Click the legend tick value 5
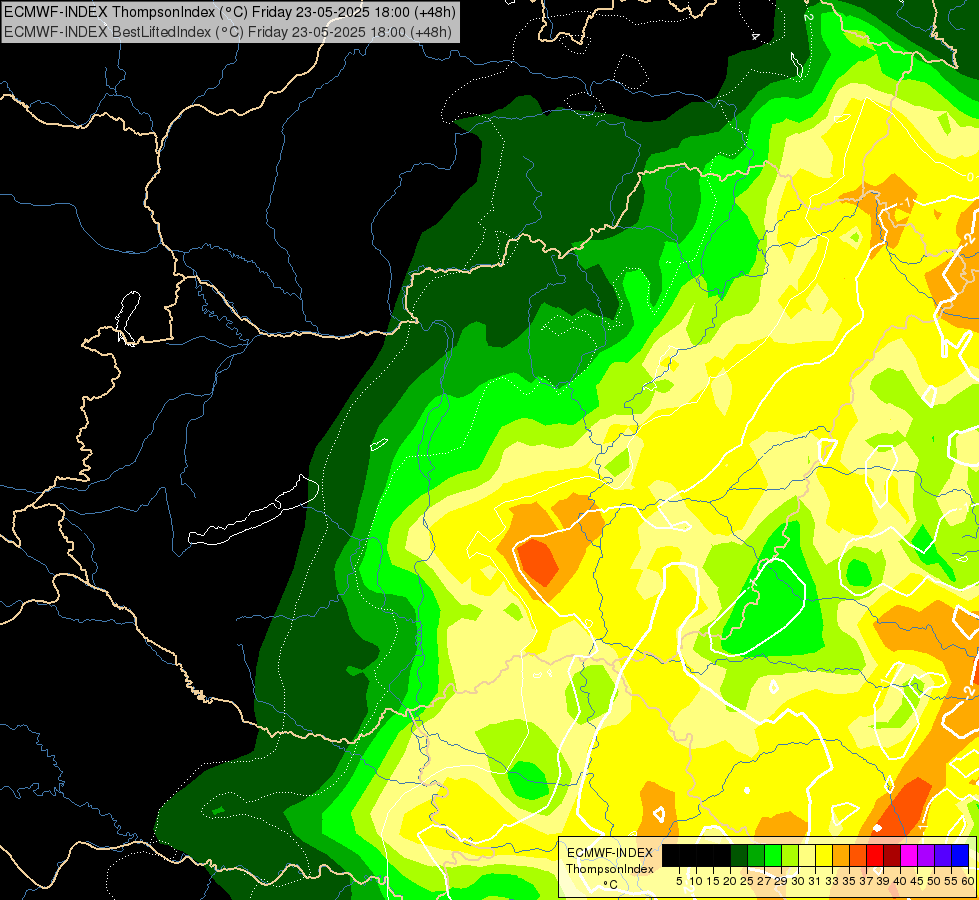 pos(679,881)
